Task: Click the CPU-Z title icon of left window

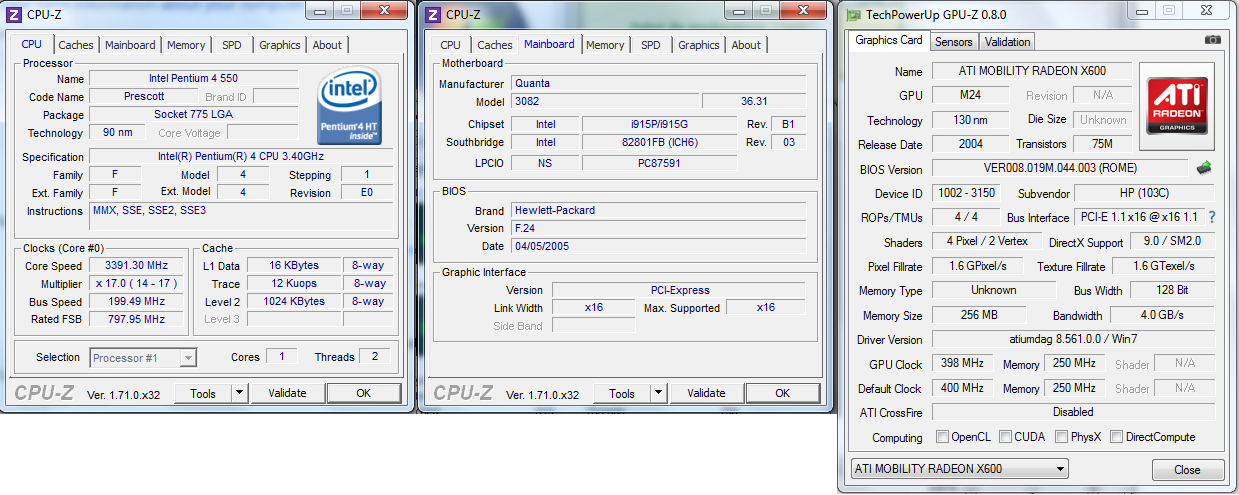Action: tap(15, 14)
